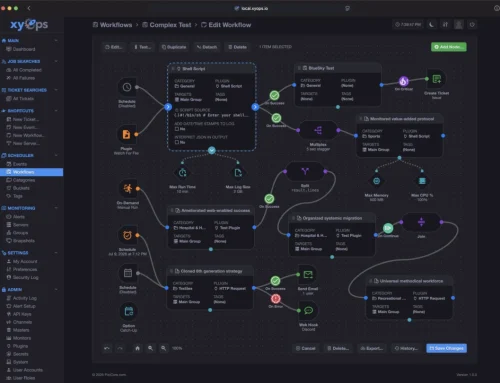Toggle Add Date/Time Stamps To Log checkbox

click(177, 129)
